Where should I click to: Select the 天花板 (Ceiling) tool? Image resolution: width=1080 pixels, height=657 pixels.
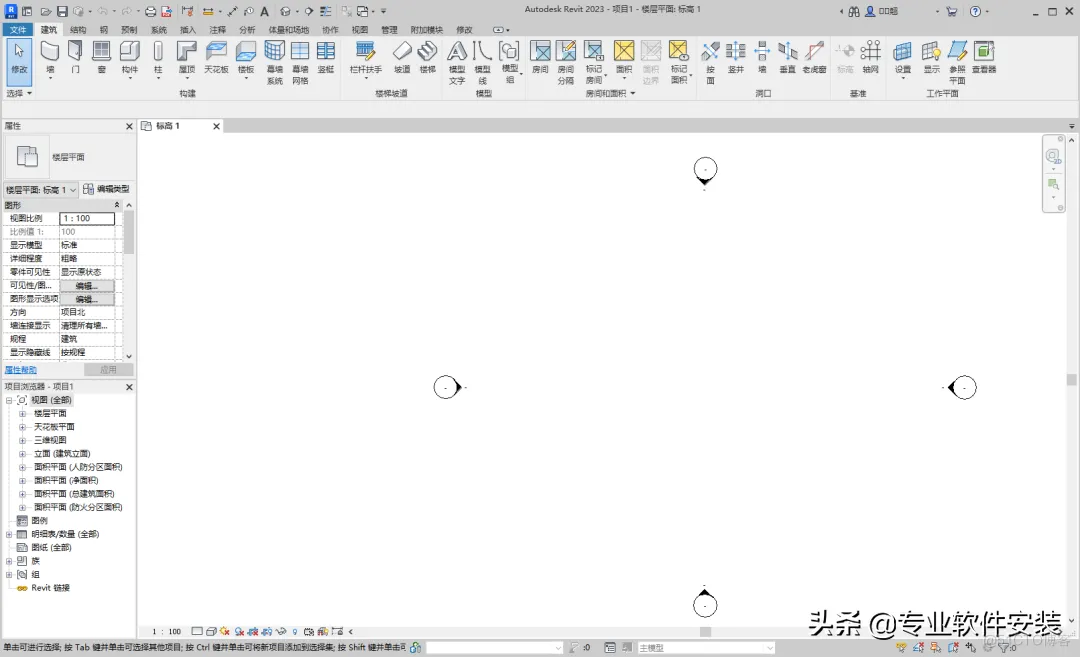[216, 56]
